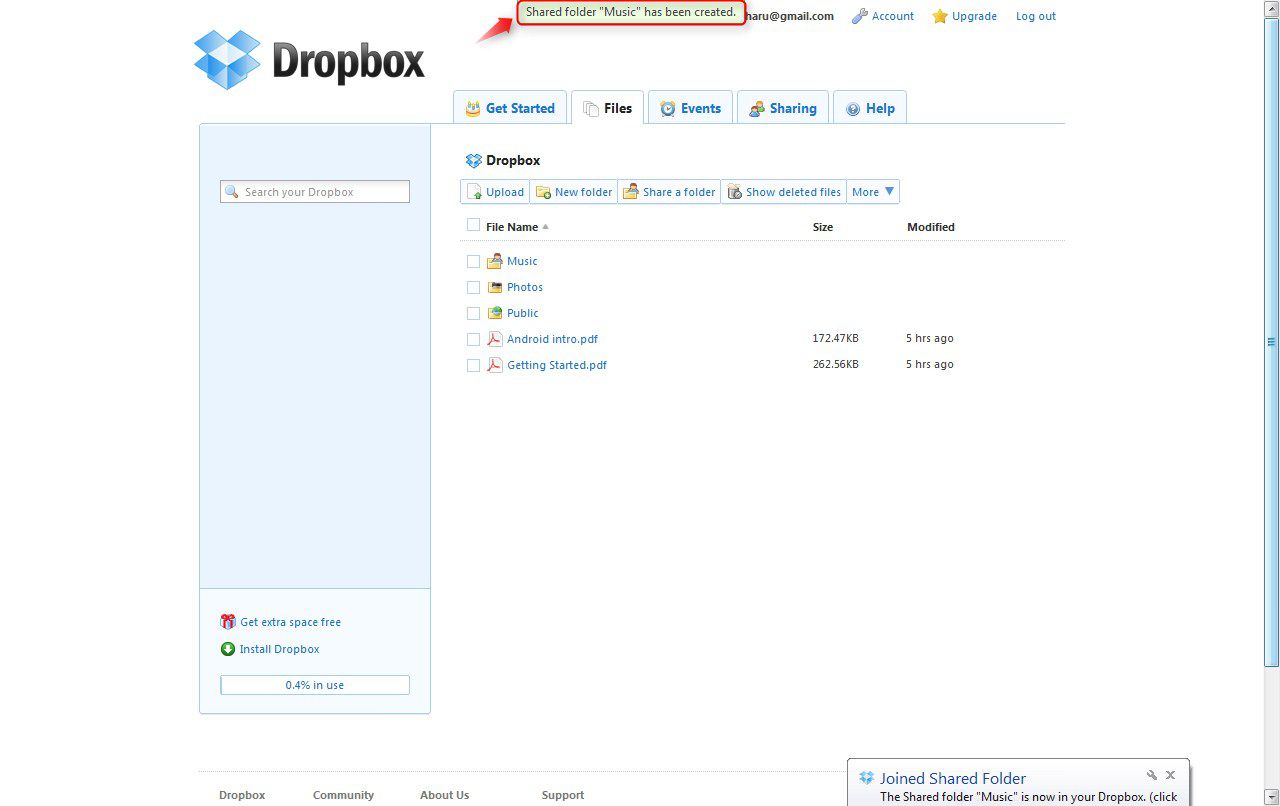
Task: Open the Getting Started.pdf file
Action: point(557,365)
